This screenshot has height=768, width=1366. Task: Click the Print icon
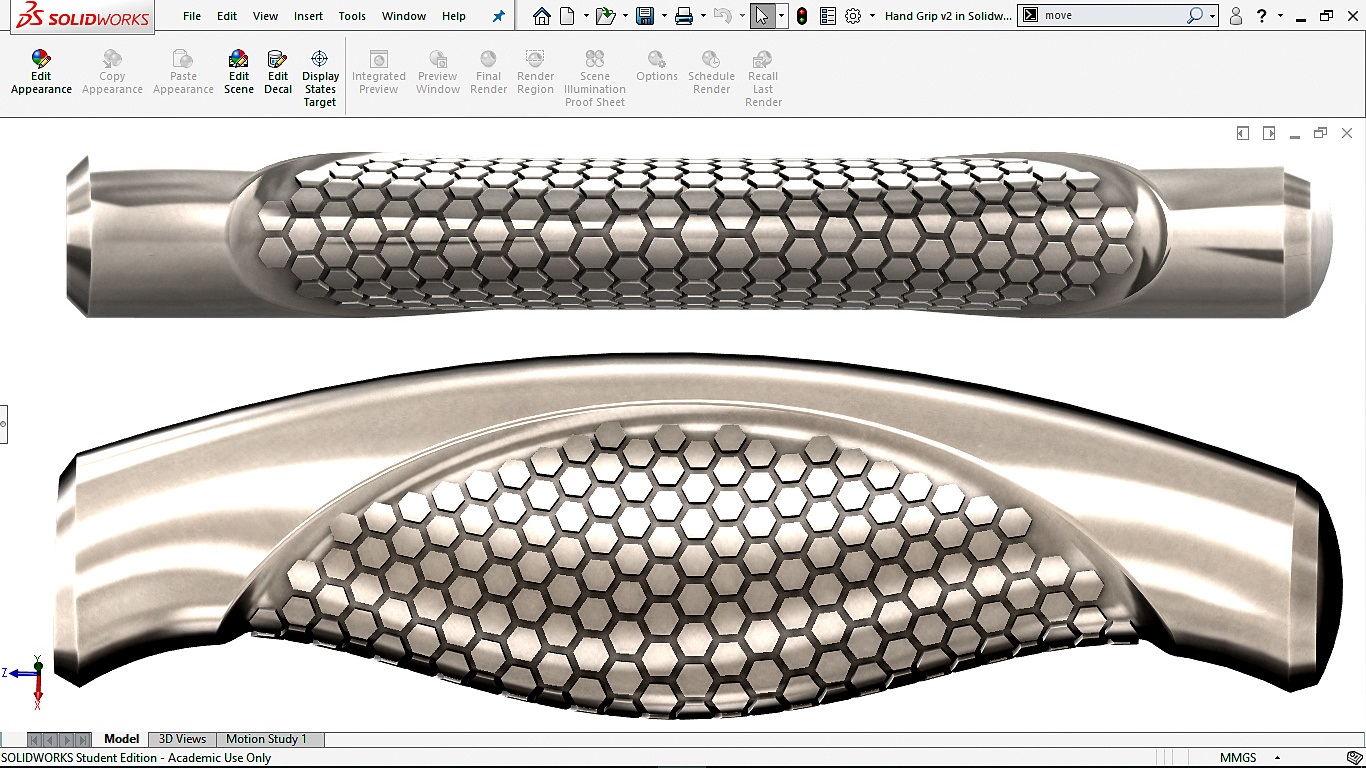click(684, 16)
